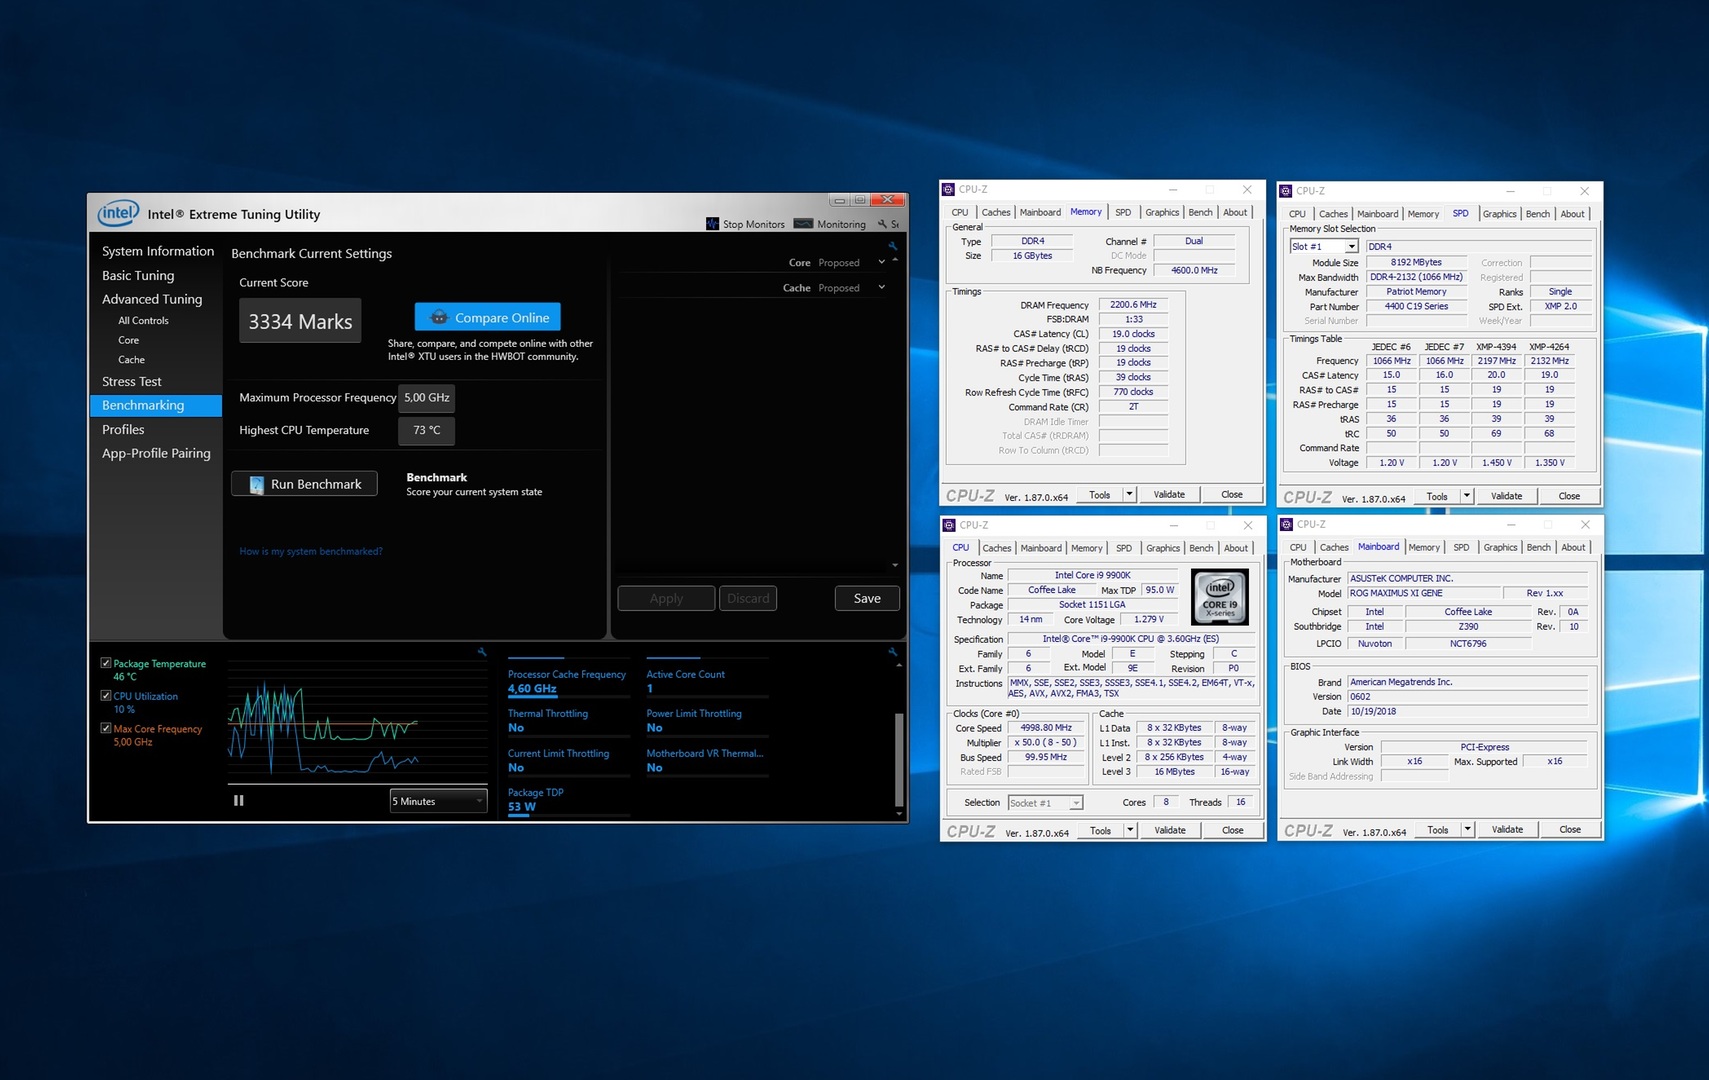Click CPU-Z app icon in CPU window title
Image resolution: width=1709 pixels, height=1080 pixels.
[949, 525]
